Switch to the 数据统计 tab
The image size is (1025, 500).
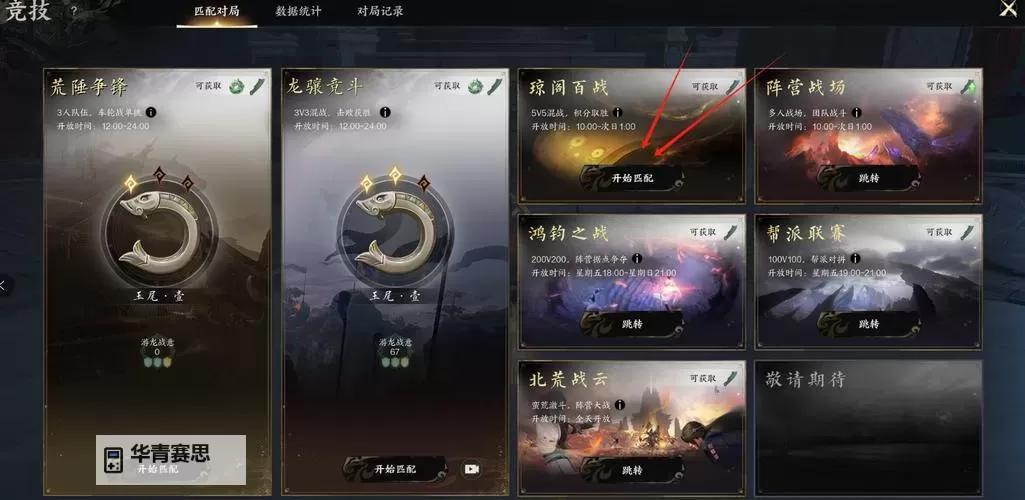pyautogui.click(x=298, y=11)
